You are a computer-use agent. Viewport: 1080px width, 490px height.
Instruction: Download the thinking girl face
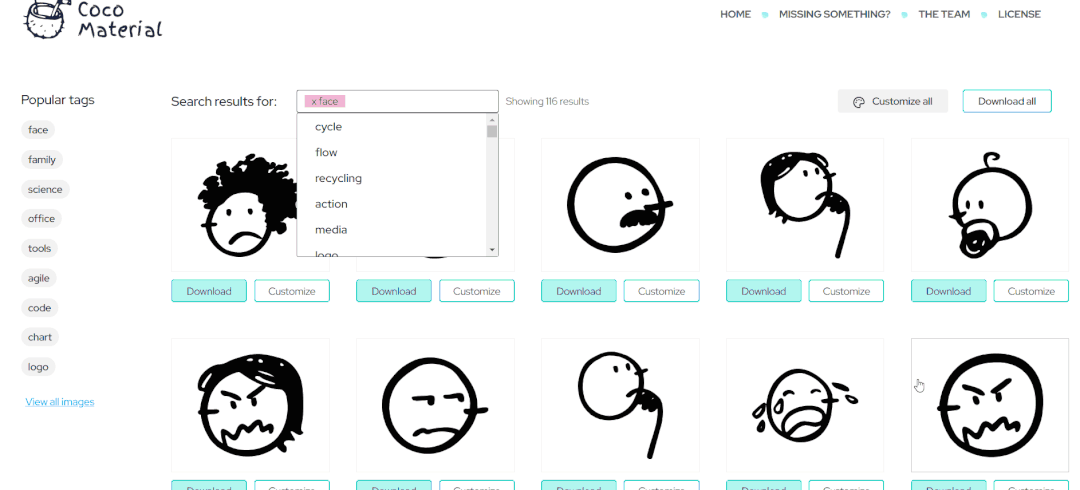coord(764,291)
